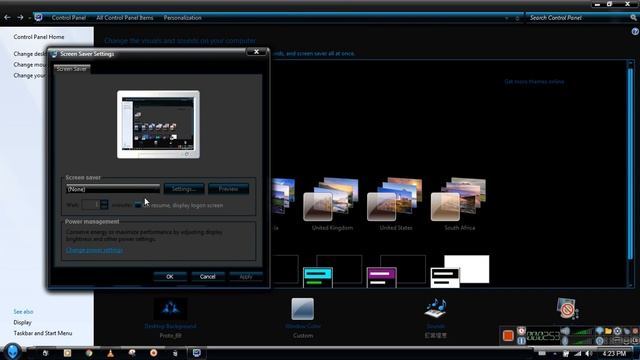Click the Wait minutes input box

[91, 204]
